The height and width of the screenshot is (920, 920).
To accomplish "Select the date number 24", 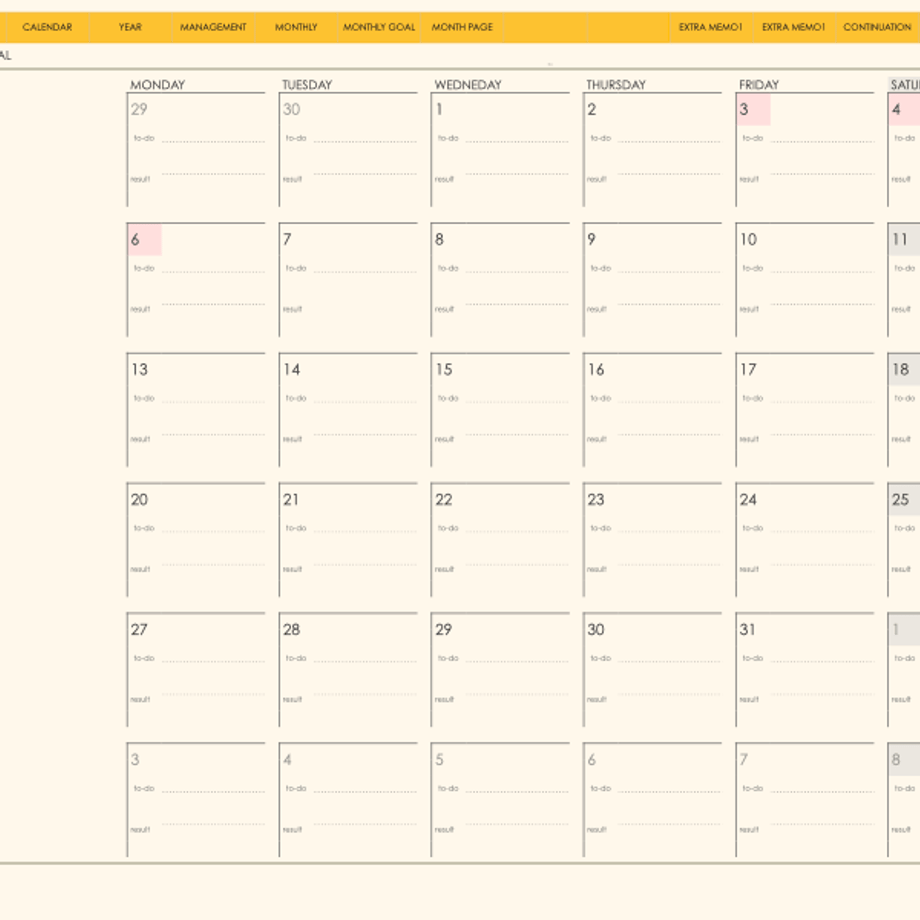I will click(748, 500).
